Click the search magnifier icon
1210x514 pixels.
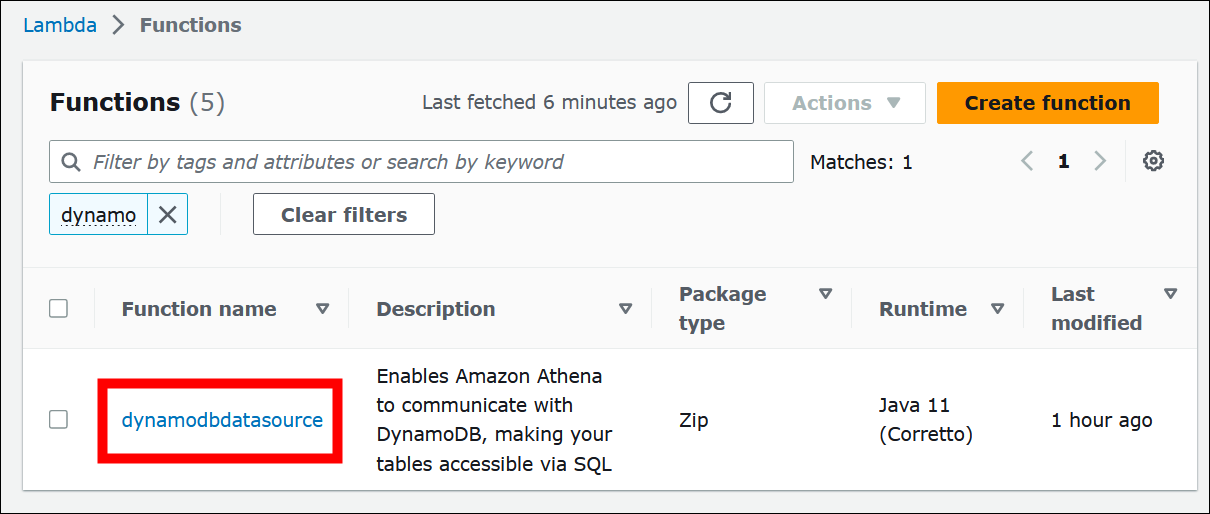pos(71,162)
